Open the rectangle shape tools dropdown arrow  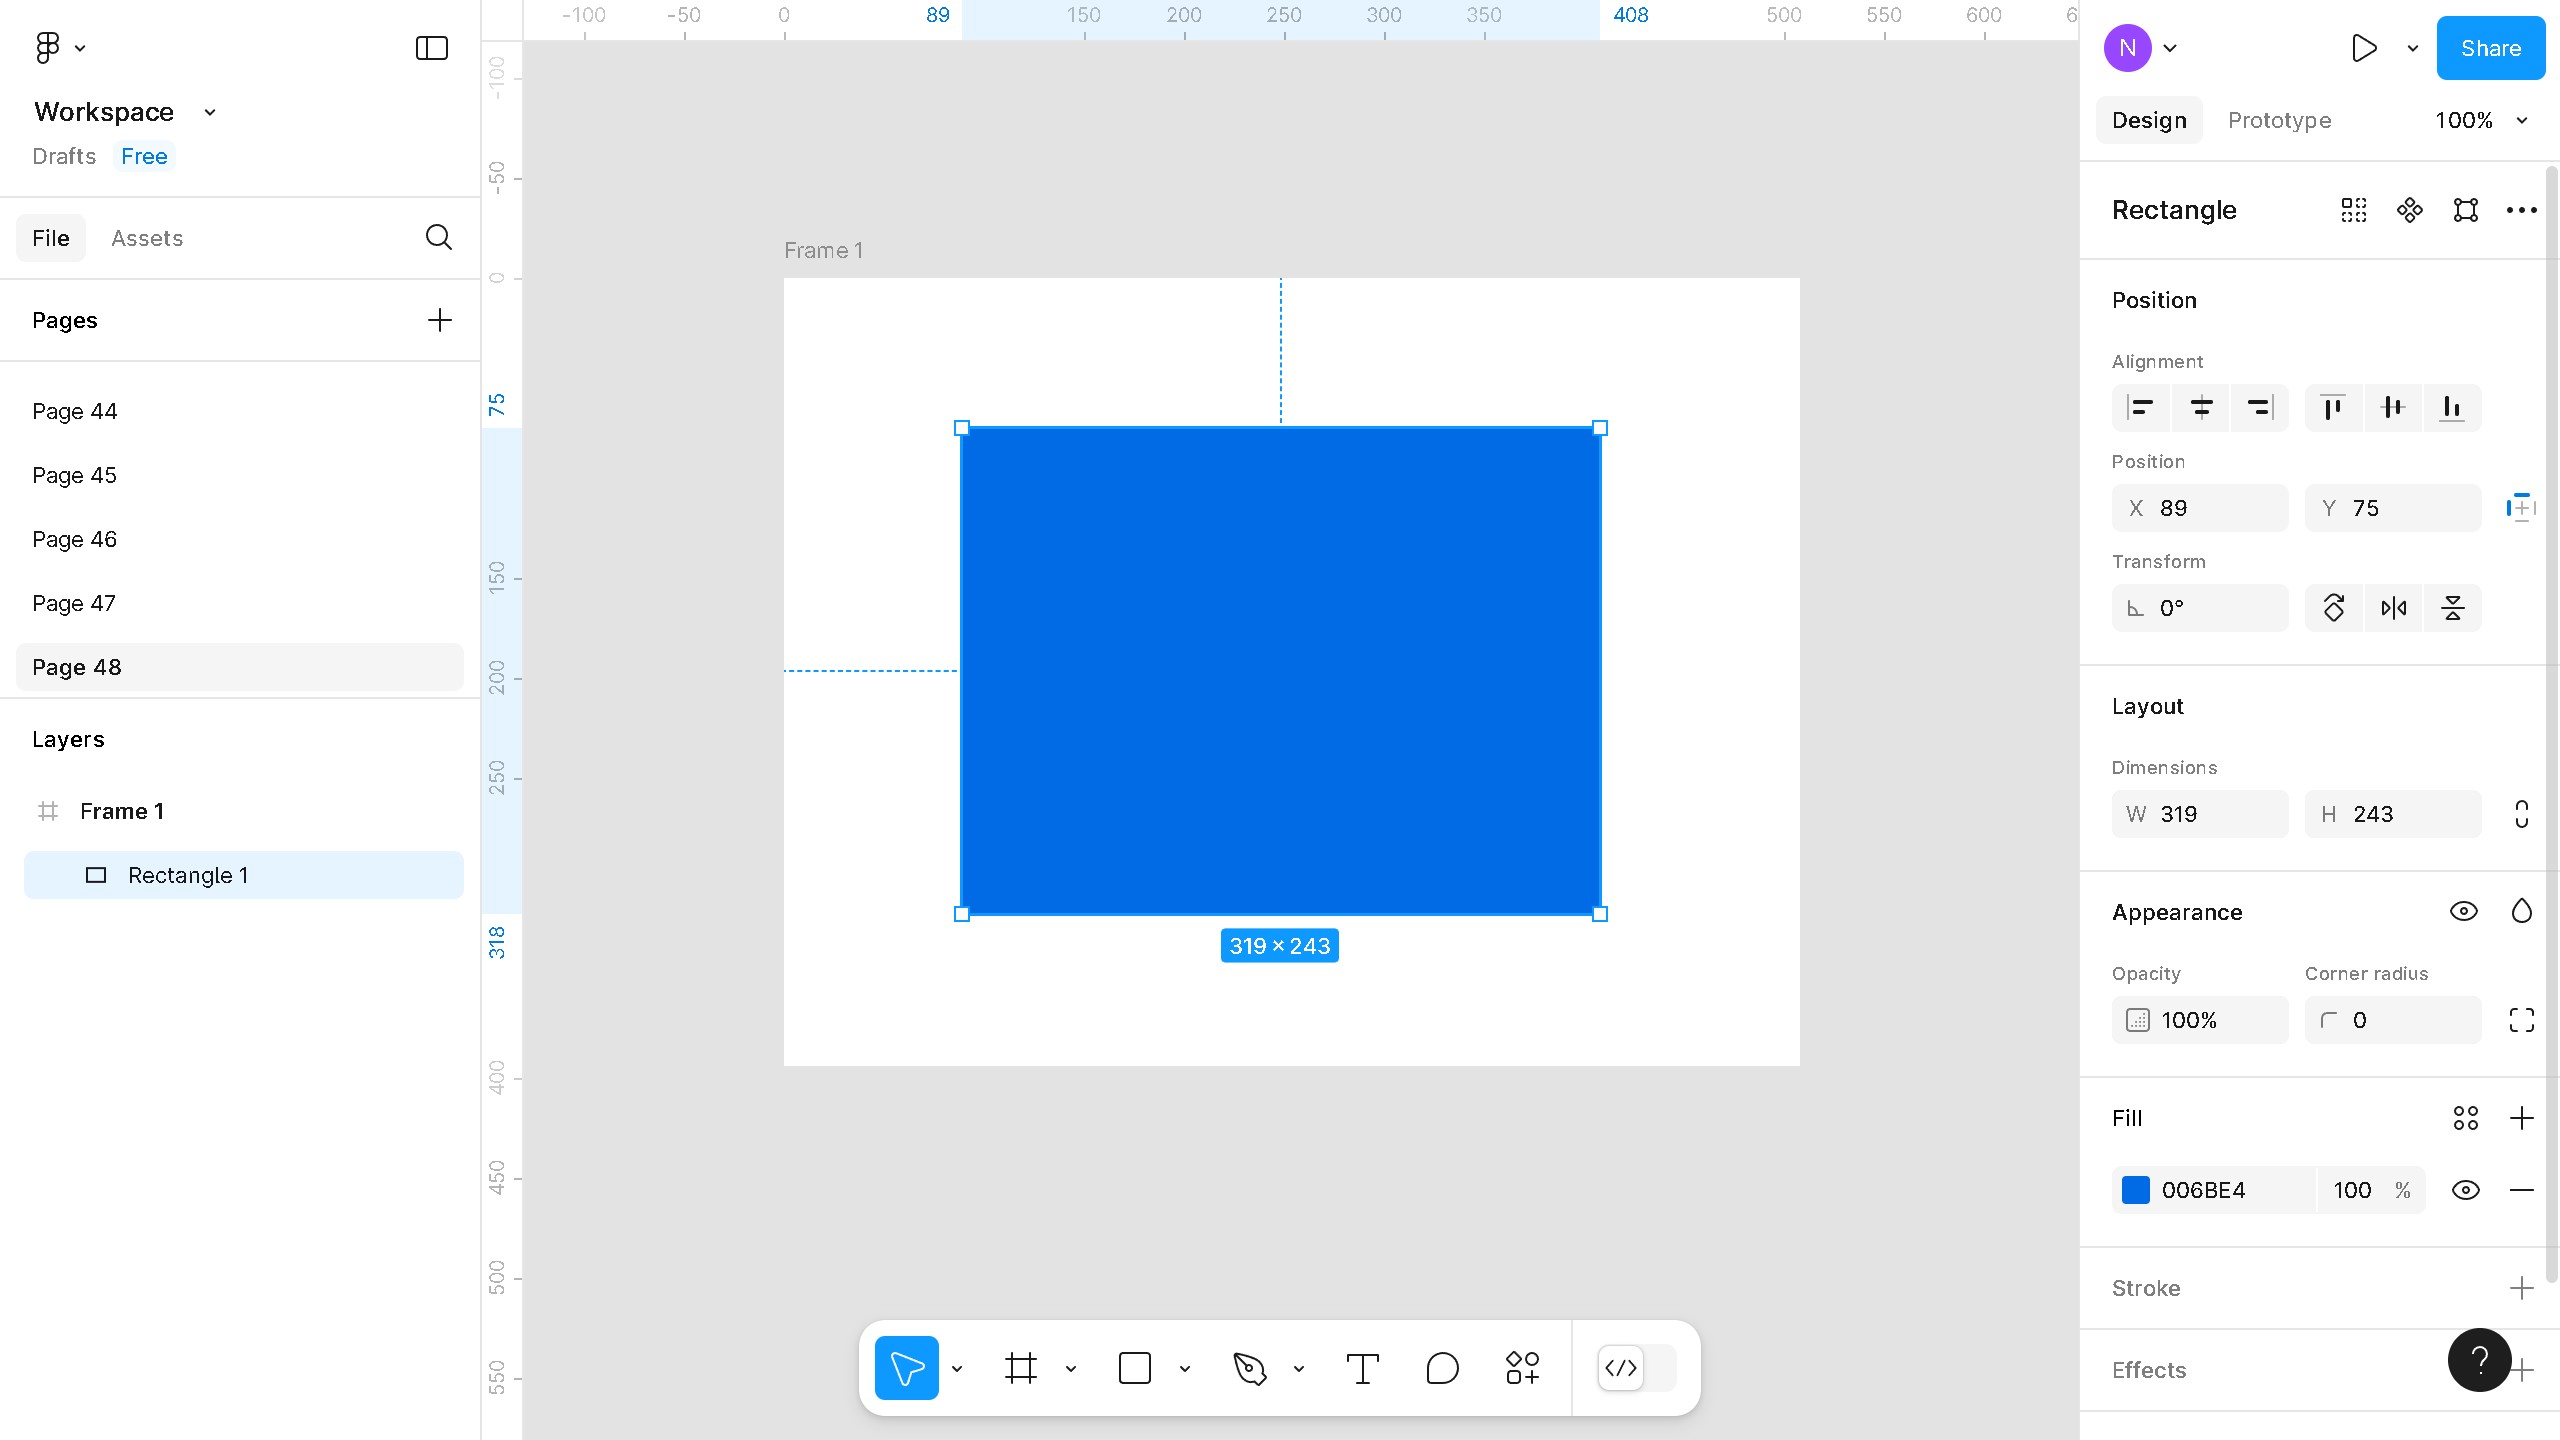pyautogui.click(x=1185, y=1369)
